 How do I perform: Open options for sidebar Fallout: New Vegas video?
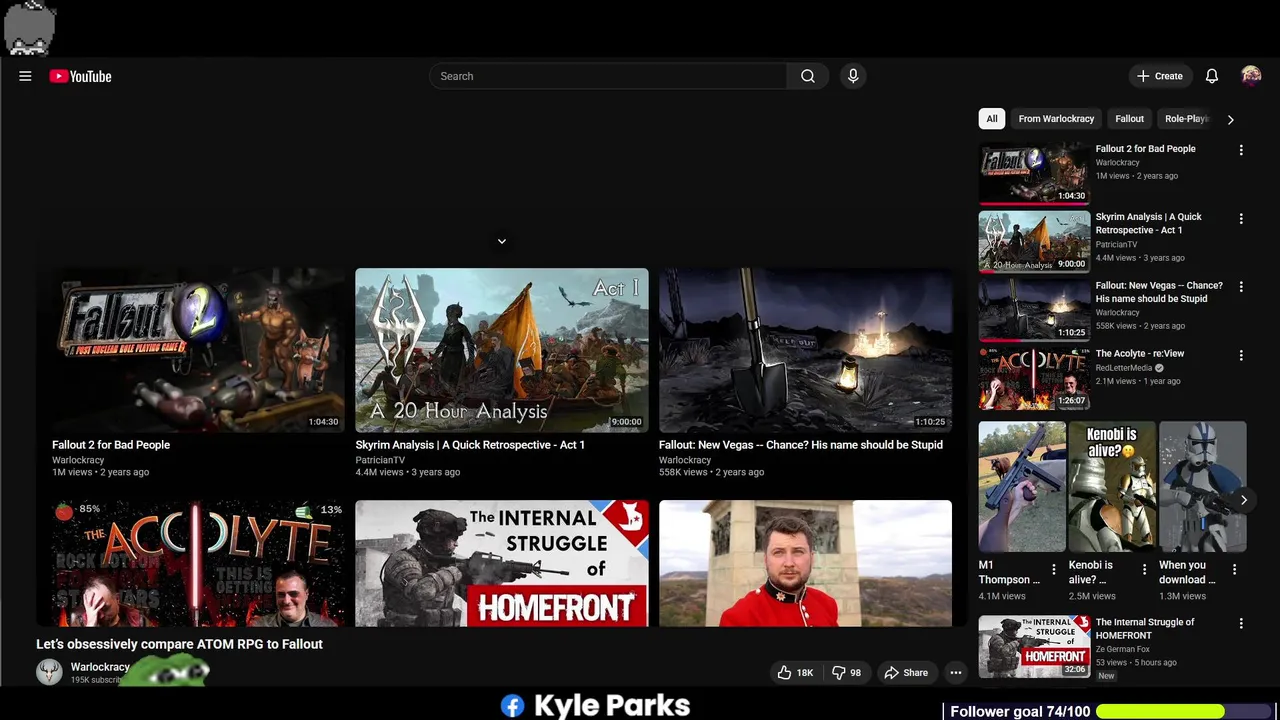1241,287
